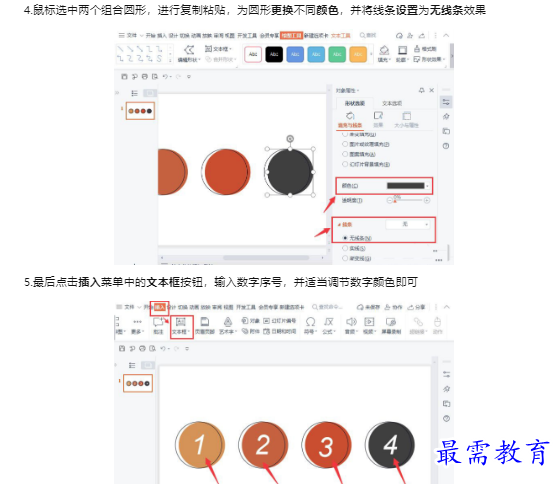The width and height of the screenshot is (558, 484).
Task: Open Developer Tools tab in lower ribbon
Action: (x=246, y=307)
